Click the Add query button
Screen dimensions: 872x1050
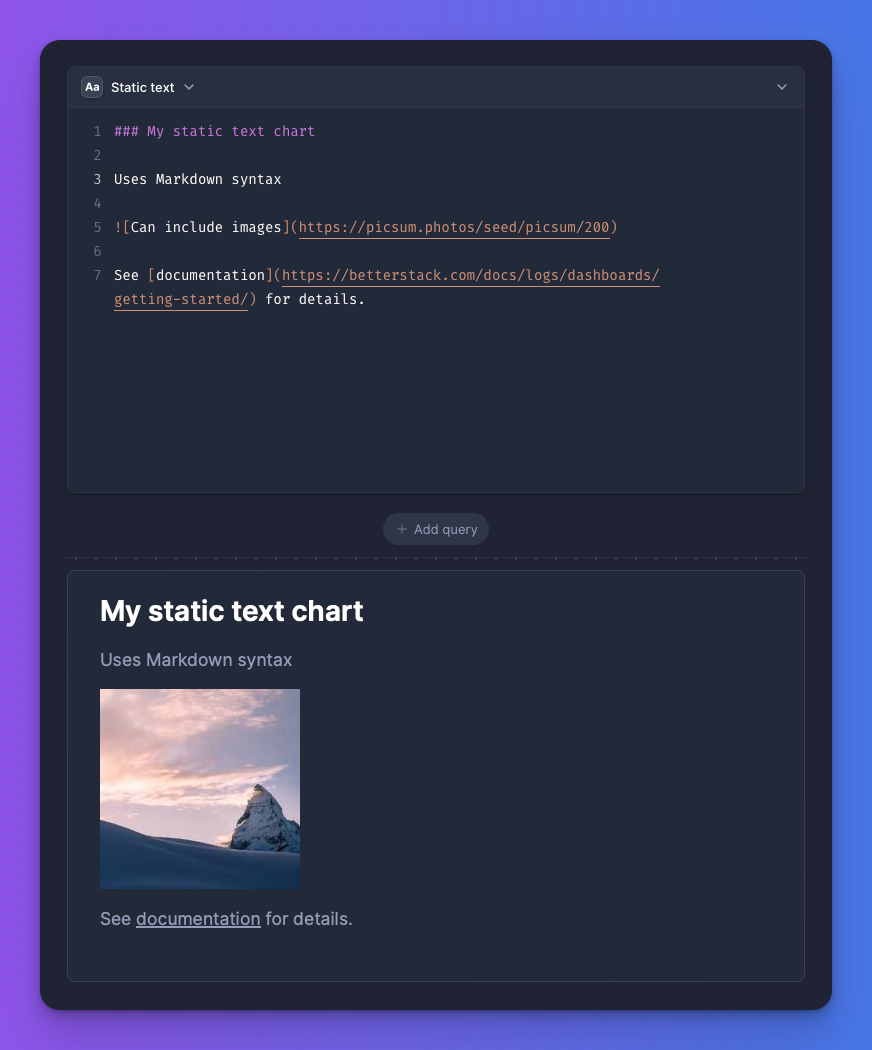(x=436, y=529)
